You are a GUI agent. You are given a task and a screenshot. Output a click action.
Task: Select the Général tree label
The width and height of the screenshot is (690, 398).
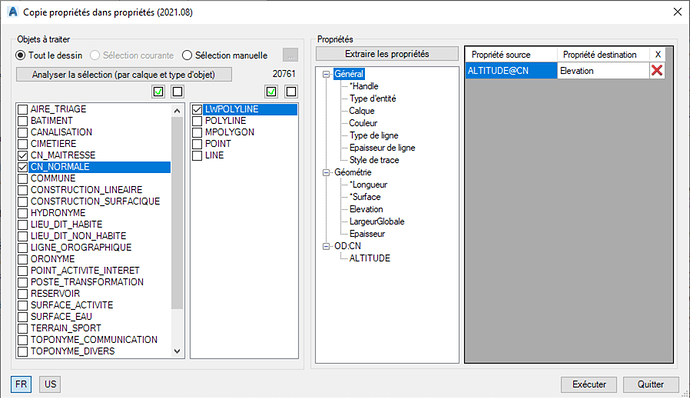(x=349, y=74)
